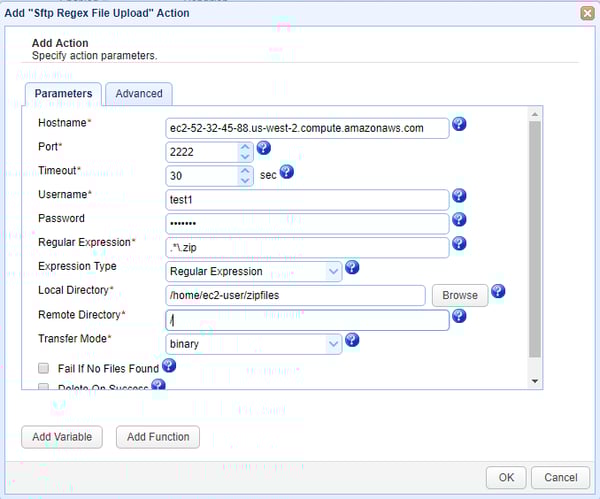This screenshot has width=600, height=499.
Task: Click the Browse button
Action: (x=460, y=295)
